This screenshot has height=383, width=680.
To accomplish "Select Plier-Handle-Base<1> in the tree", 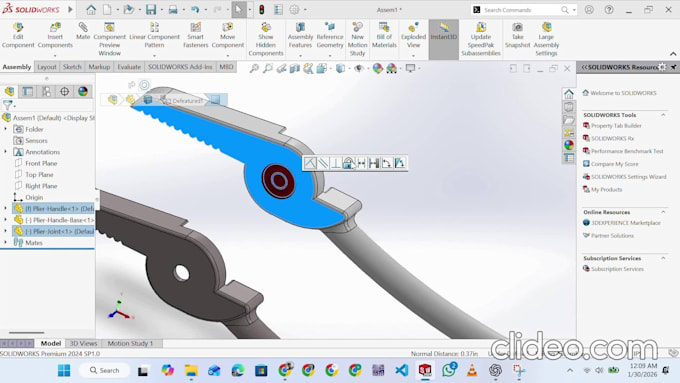I will tap(59, 220).
